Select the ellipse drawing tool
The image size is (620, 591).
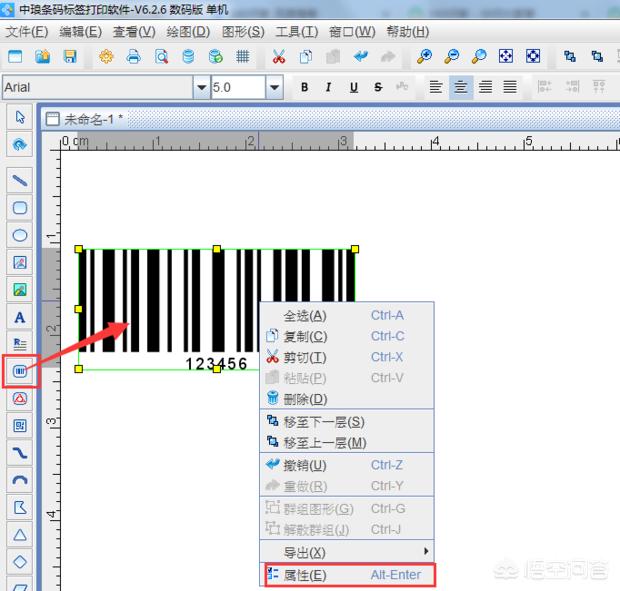point(20,235)
